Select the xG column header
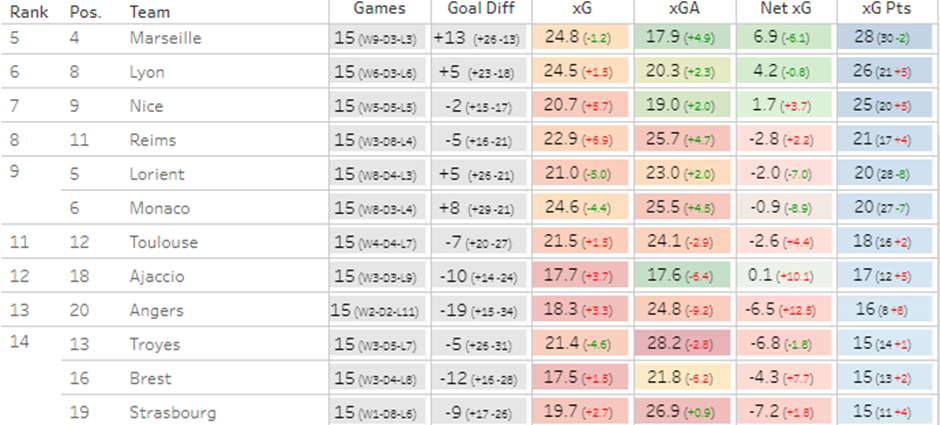940x425 pixels. click(x=581, y=9)
